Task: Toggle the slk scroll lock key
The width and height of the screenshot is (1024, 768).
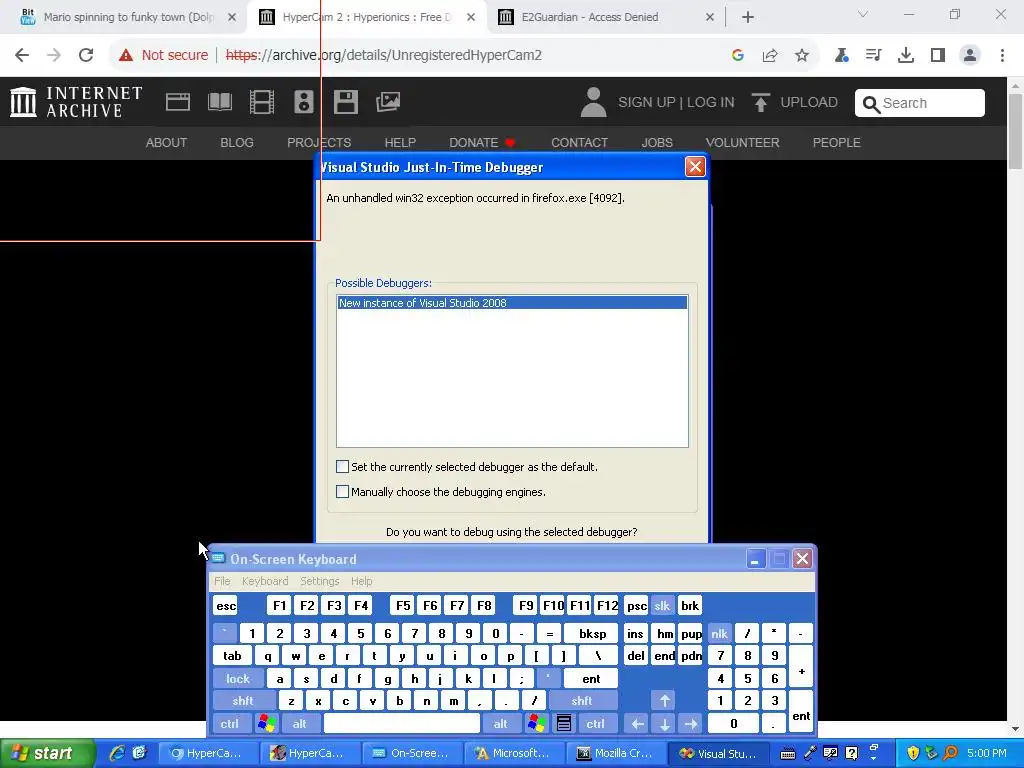Action: (x=662, y=605)
